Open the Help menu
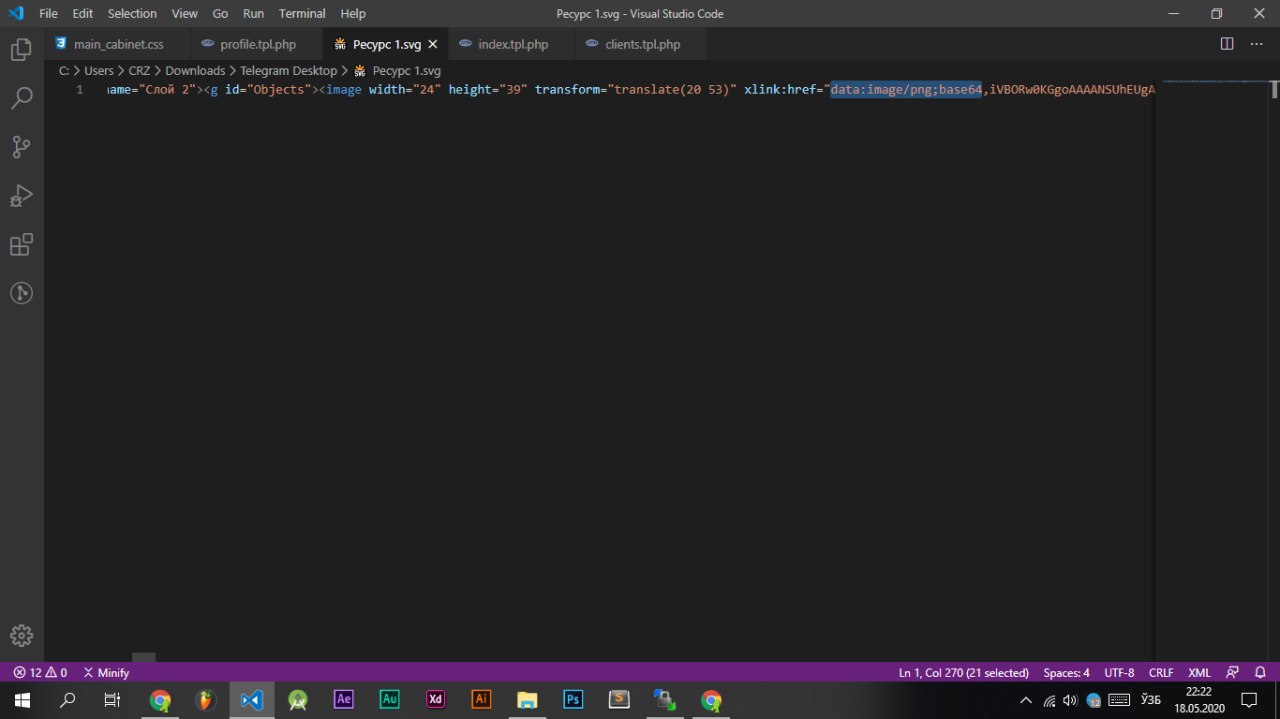 tap(353, 14)
